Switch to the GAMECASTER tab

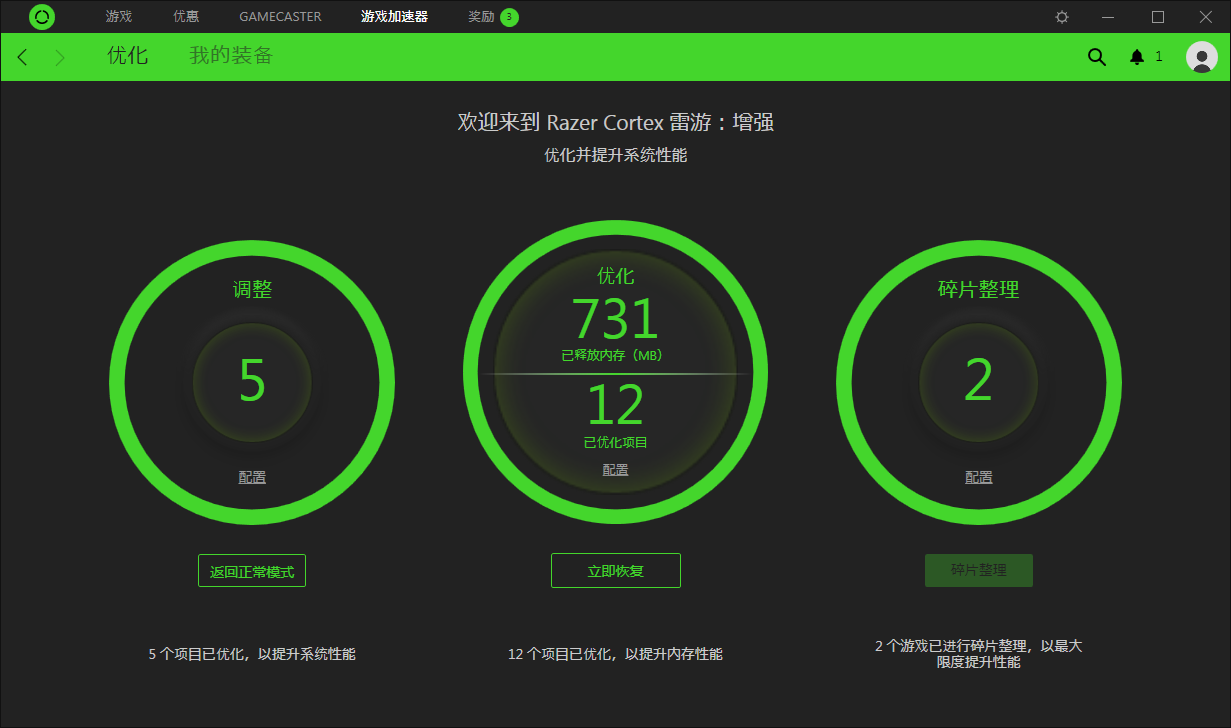coord(280,17)
